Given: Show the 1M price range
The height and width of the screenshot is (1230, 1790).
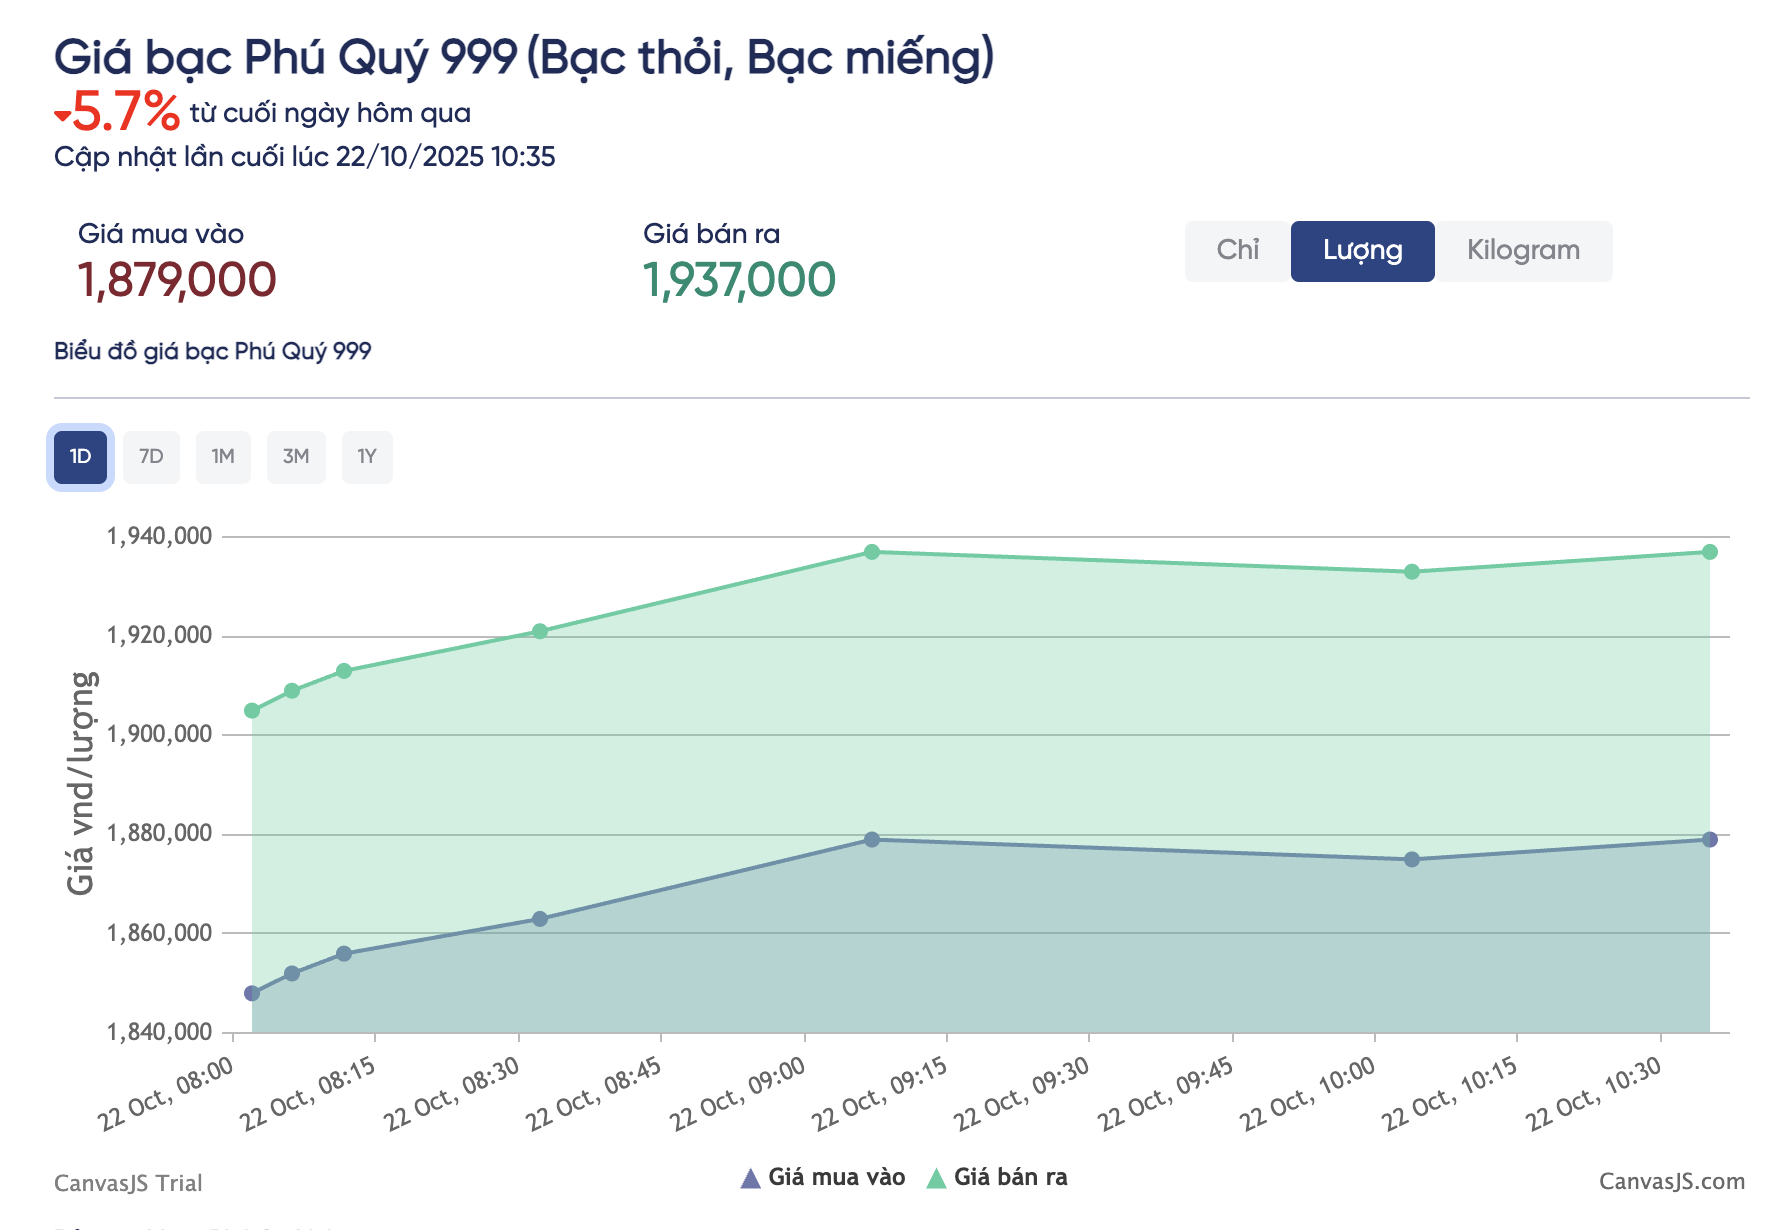Looking at the screenshot, I should [223, 457].
